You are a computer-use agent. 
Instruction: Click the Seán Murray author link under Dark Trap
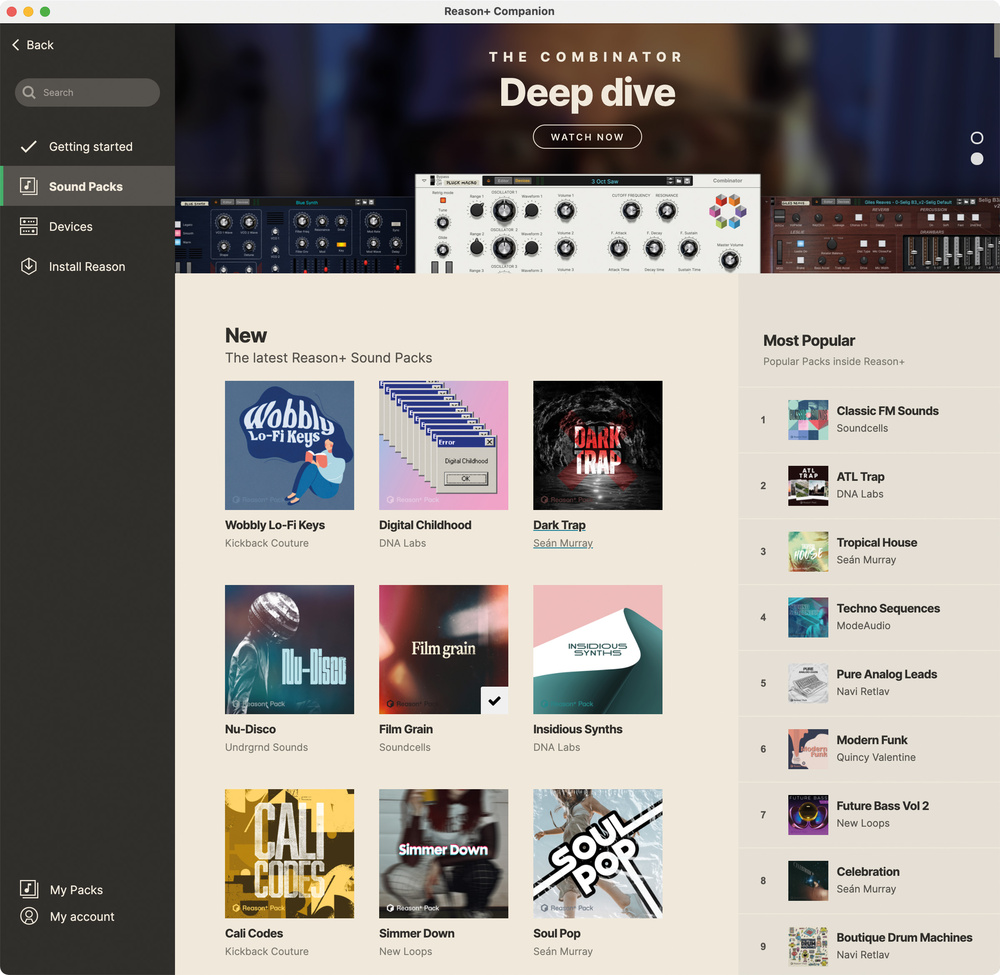tap(563, 543)
